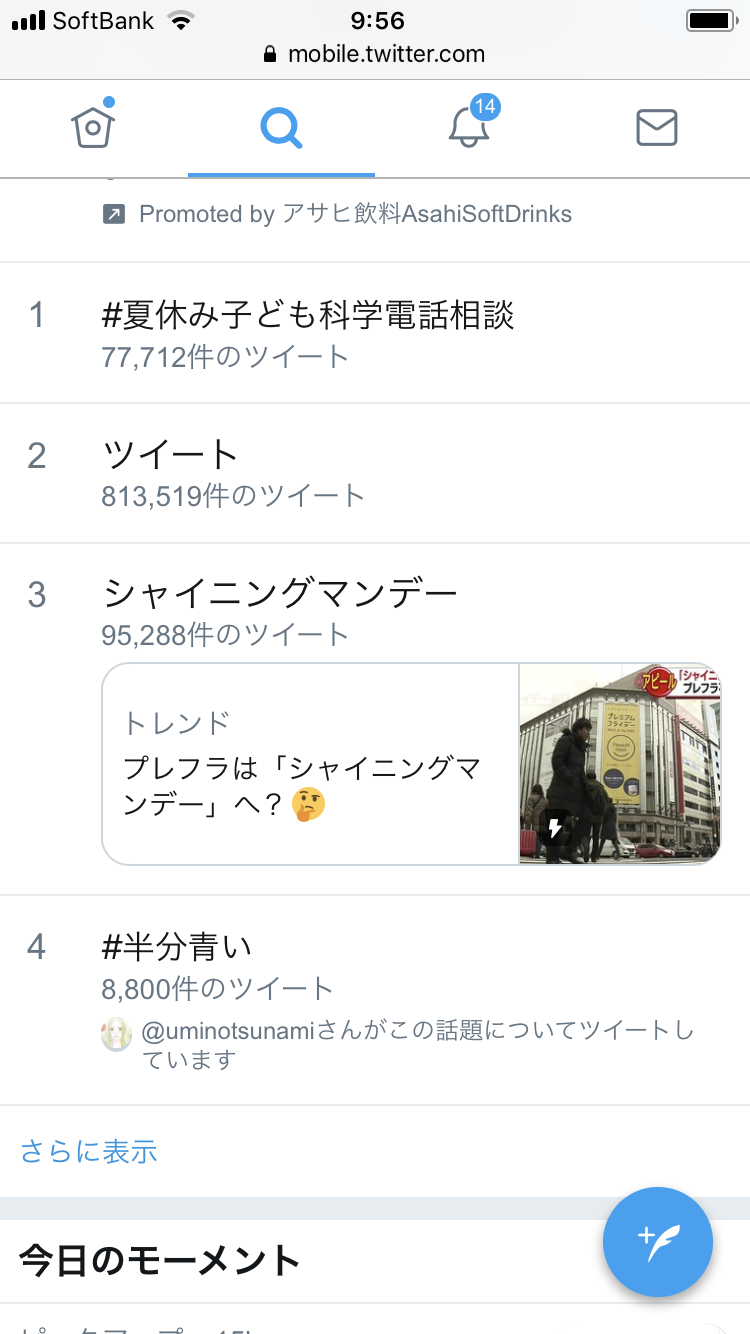Open the Messages envelope icon
The image size is (750, 1334).
pos(657,128)
